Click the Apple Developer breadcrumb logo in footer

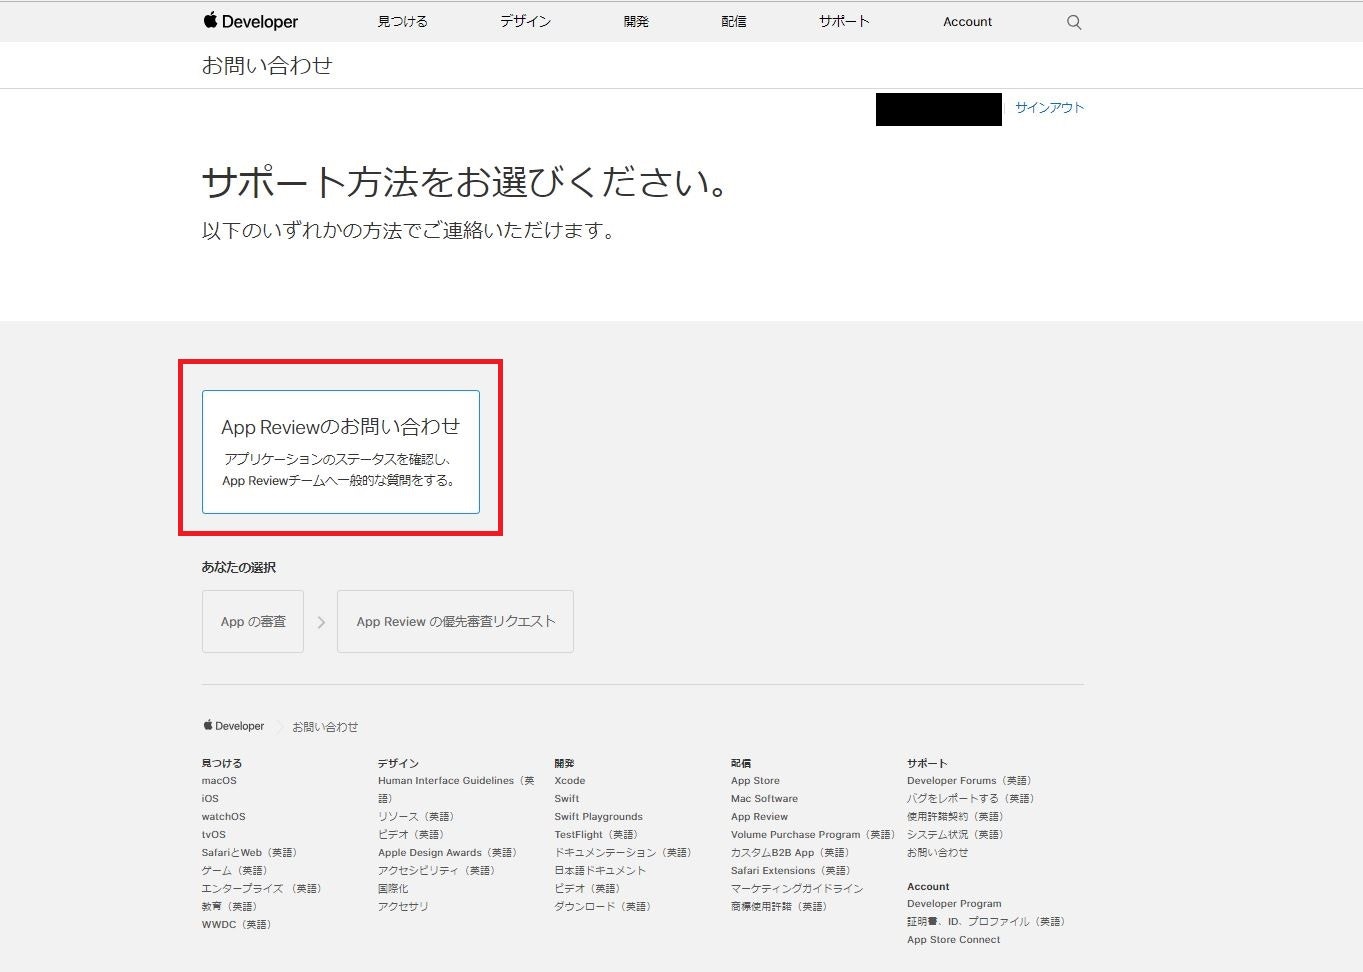click(234, 726)
